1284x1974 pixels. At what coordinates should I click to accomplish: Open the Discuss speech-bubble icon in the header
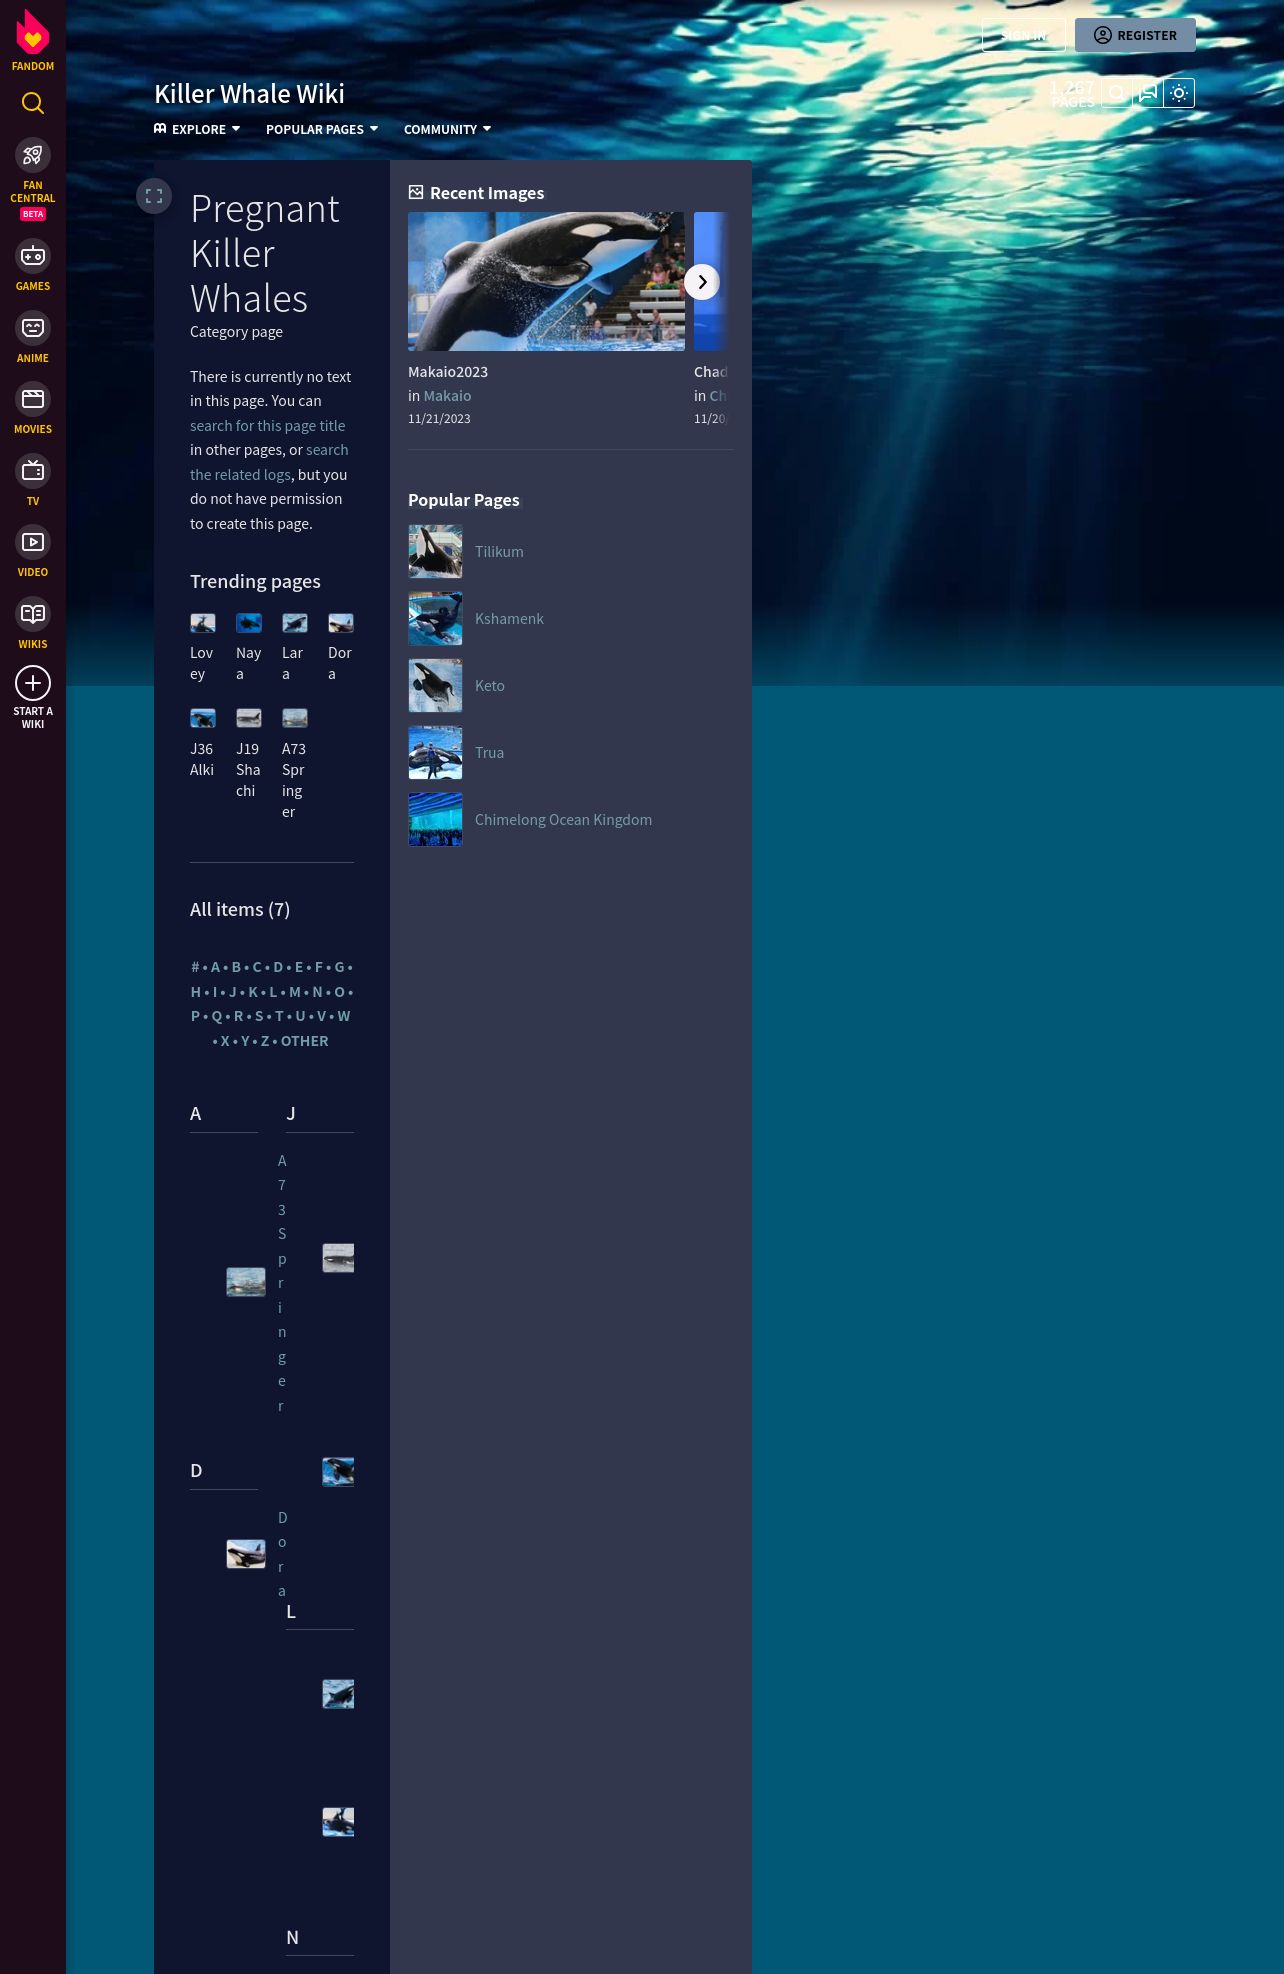(x=1148, y=93)
